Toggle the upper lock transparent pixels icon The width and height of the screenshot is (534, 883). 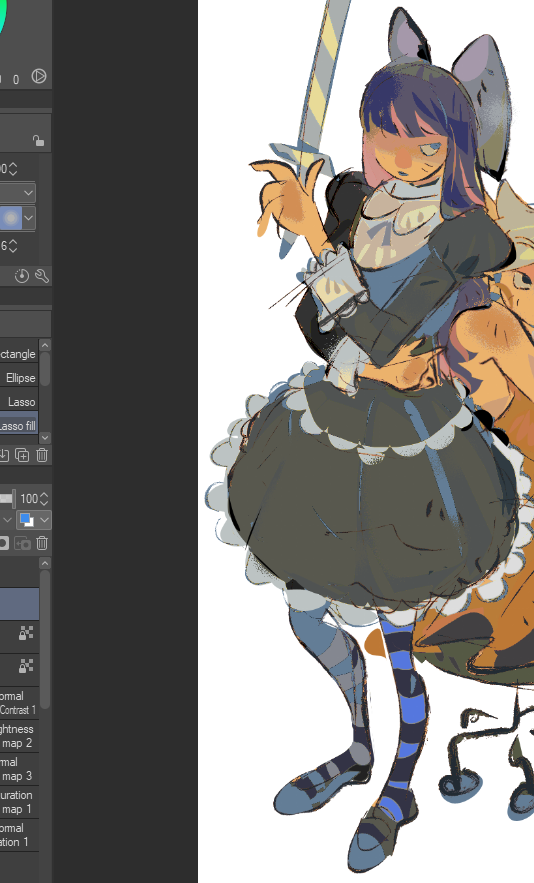26,634
